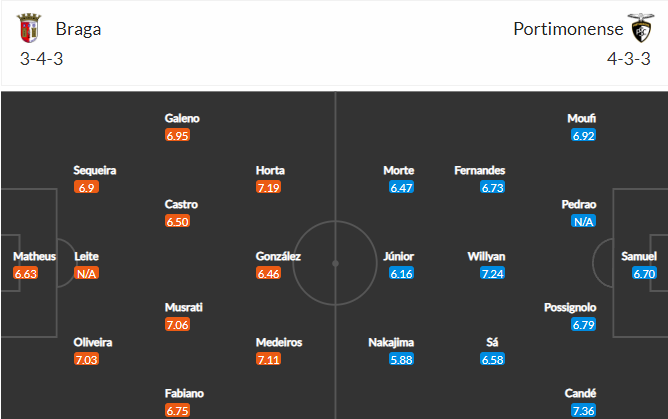This screenshot has width=668, height=419.
Task: Click Possignolo's 6.79 rating badge
Action: click(x=583, y=325)
